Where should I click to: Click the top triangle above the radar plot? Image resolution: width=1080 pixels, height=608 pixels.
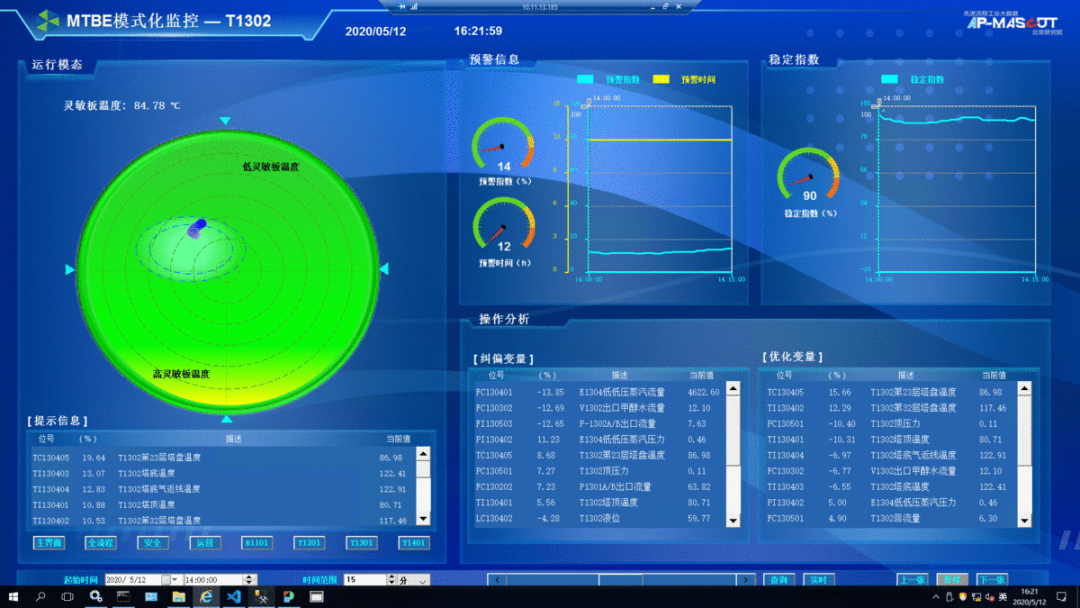226,120
